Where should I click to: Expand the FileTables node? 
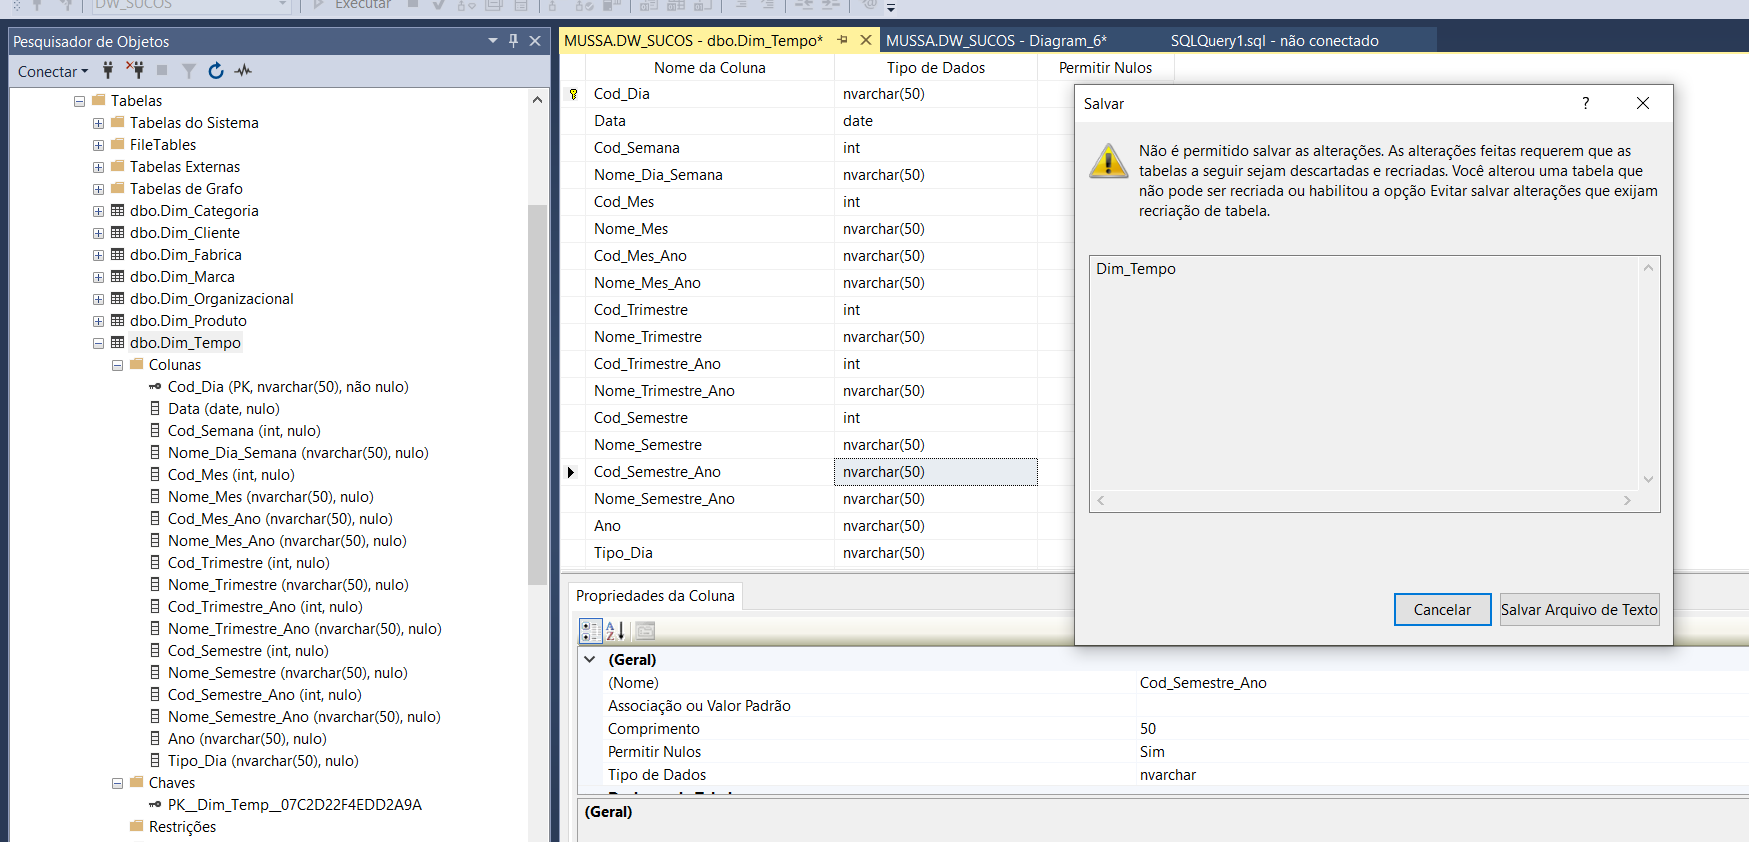(98, 145)
